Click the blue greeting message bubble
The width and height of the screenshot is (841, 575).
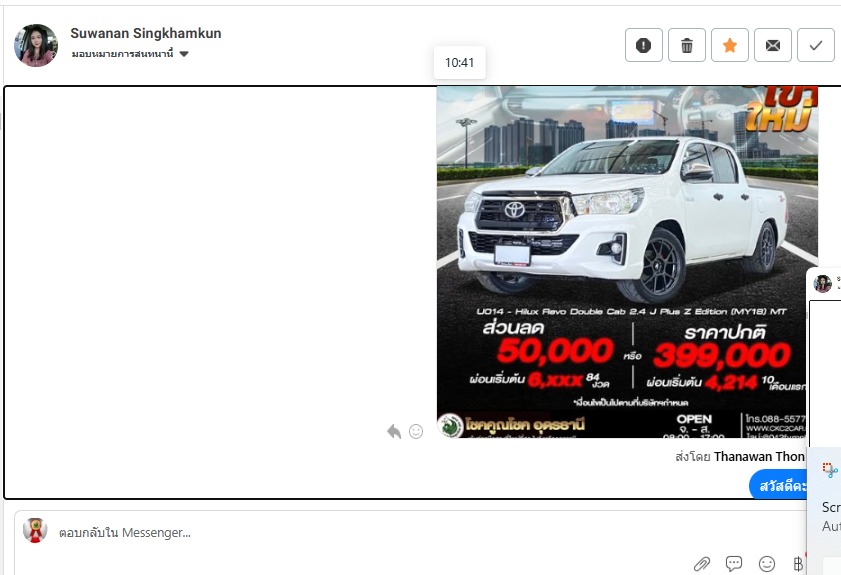coord(779,485)
